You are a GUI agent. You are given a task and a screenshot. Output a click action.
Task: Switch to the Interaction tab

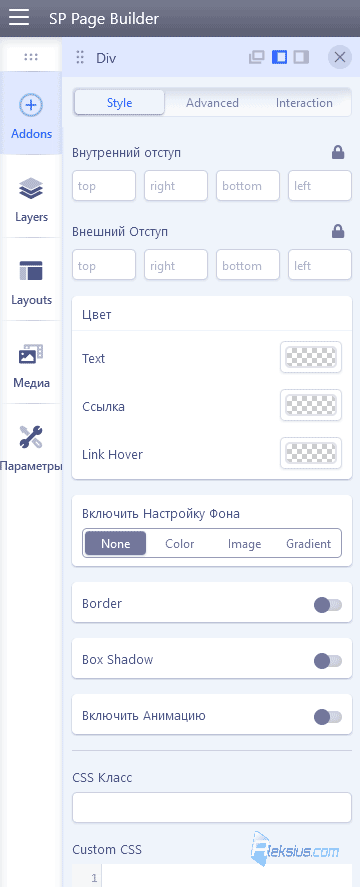304,103
